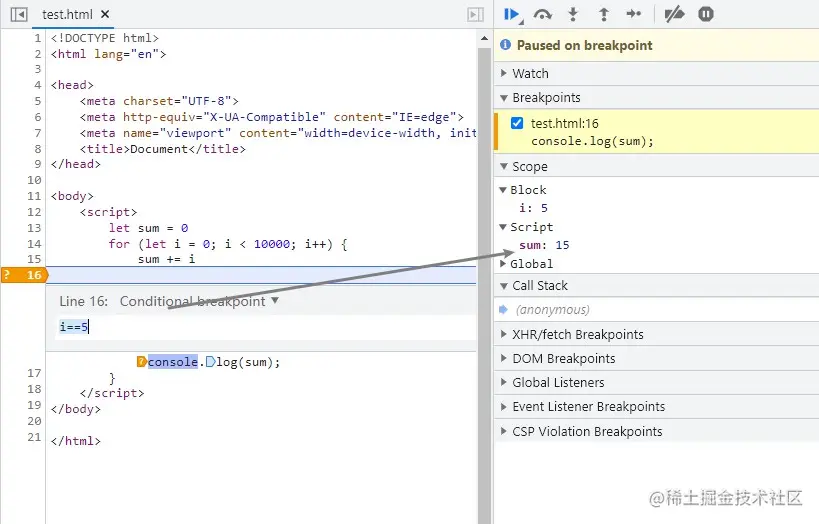The height and width of the screenshot is (524, 819).
Task: Click the orange breakpoint marker before console
Action: [141, 362]
